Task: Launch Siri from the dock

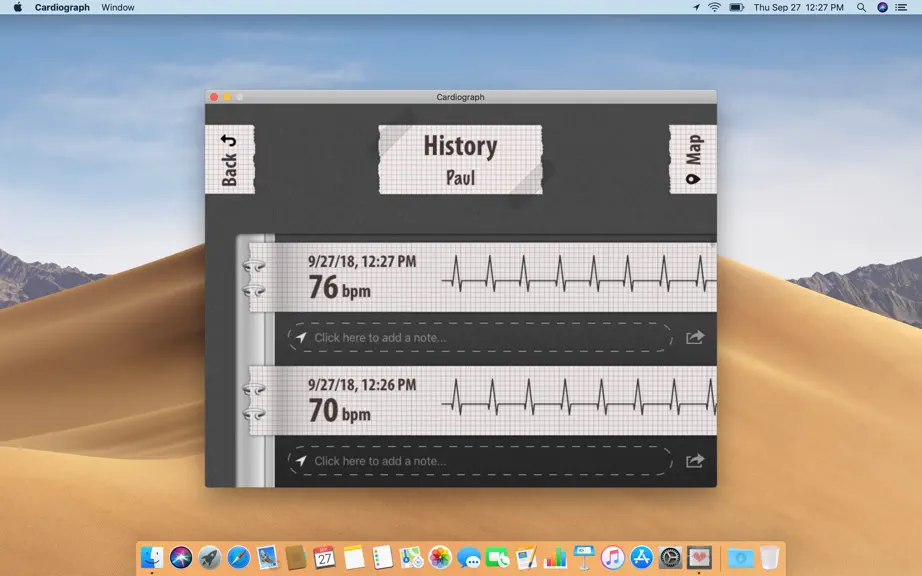Action: [x=181, y=557]
